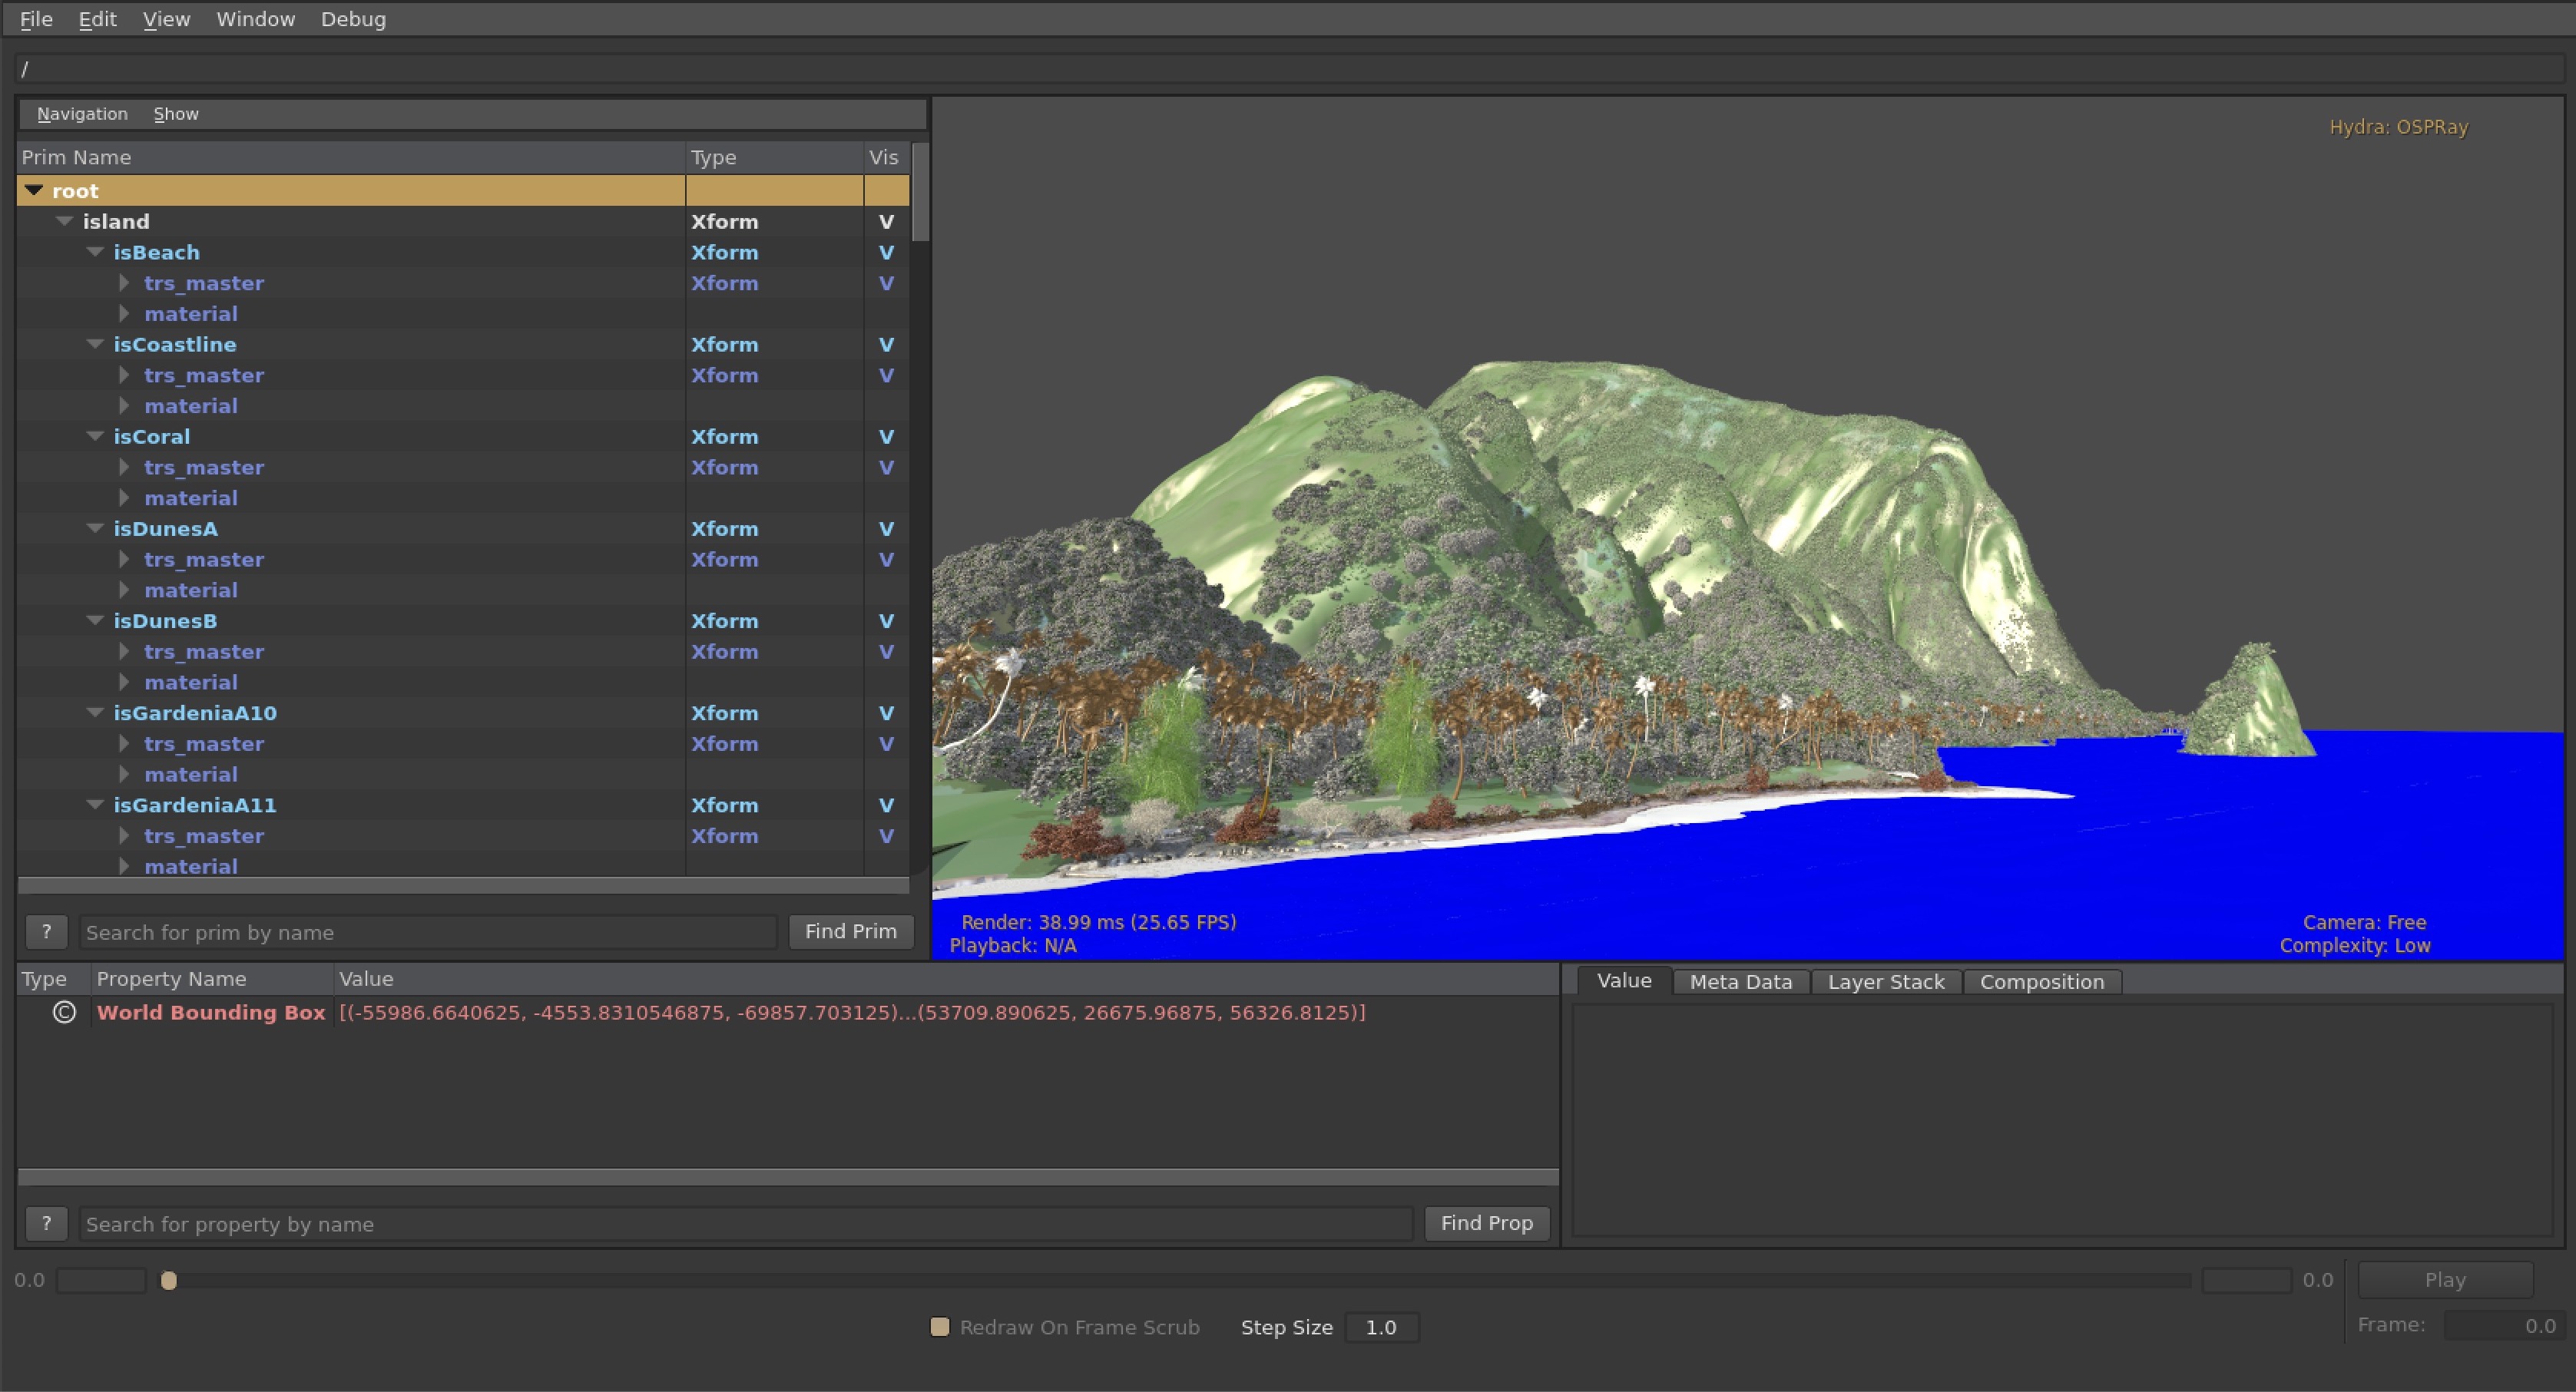Image resolution: width=2576 pixels, height=1392 pixels.
Task: Expand trs_master under isGardeniaA11
Action: (x=124, y=835)
